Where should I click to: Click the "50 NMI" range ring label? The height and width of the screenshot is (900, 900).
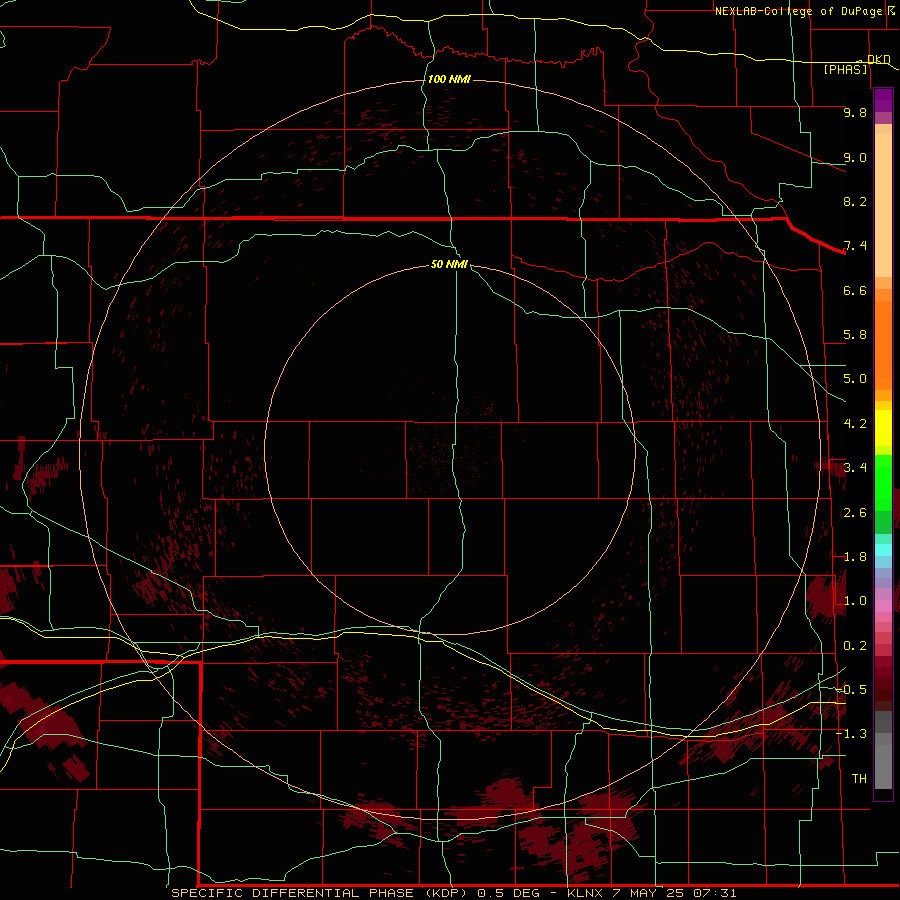[x=449, y=264]
